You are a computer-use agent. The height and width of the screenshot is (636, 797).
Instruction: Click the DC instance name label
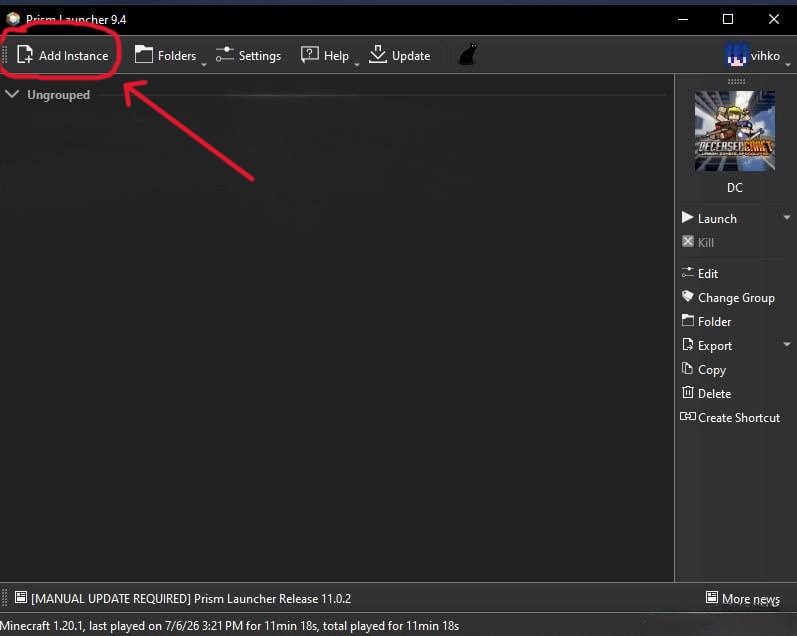(734, 188)
